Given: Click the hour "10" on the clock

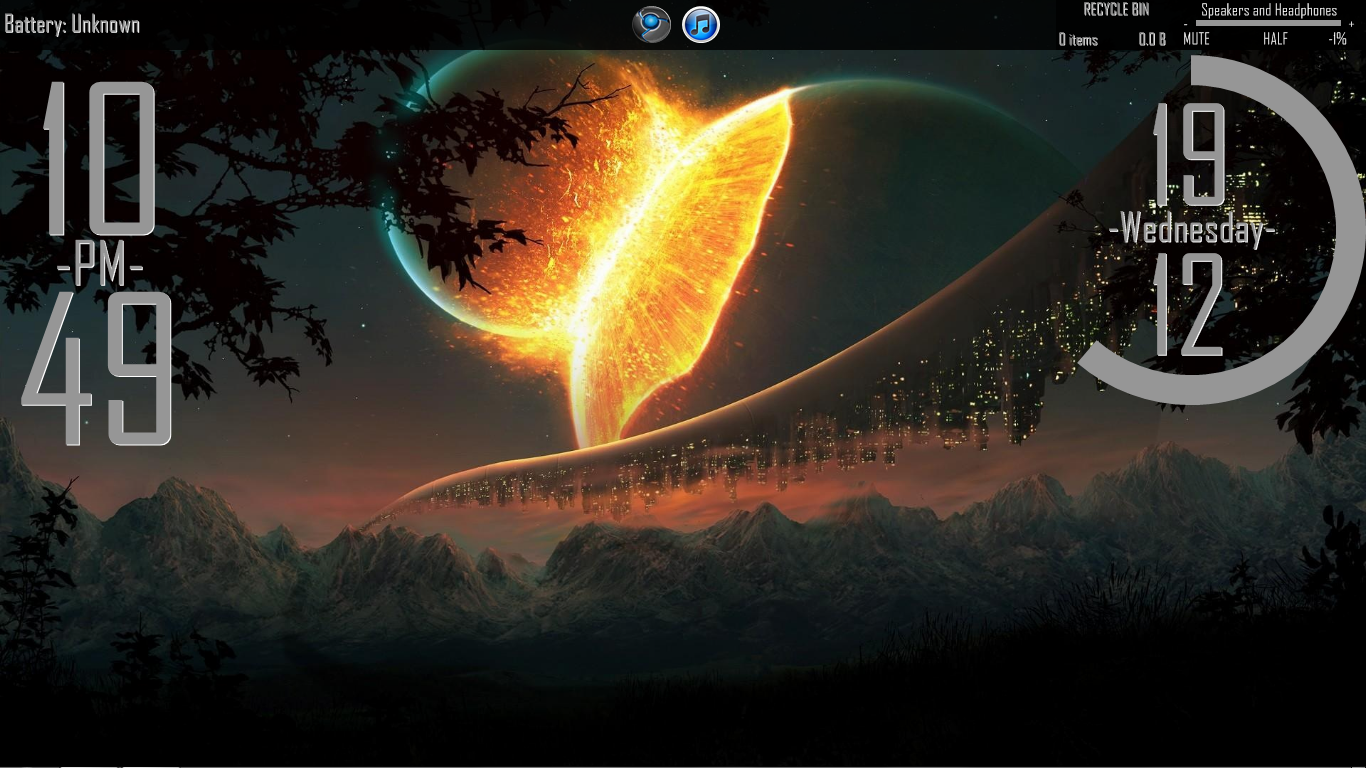Looking at the screenshot, I should tap(98, 158).
